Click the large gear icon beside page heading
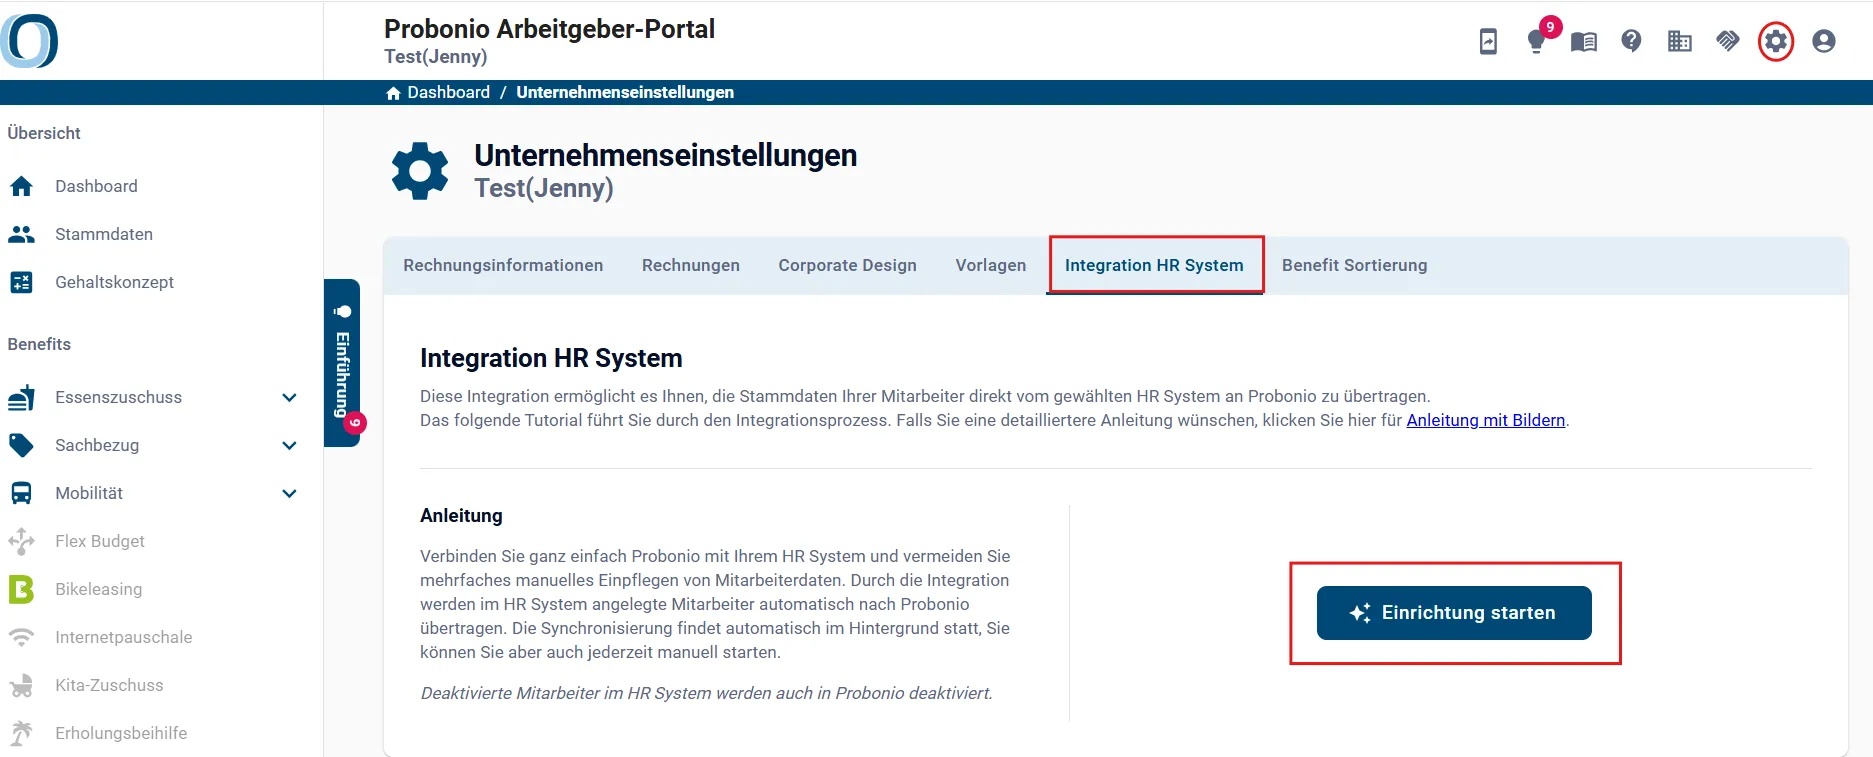The height and width of the screenshot is (757, 1873). coord(420,171)
